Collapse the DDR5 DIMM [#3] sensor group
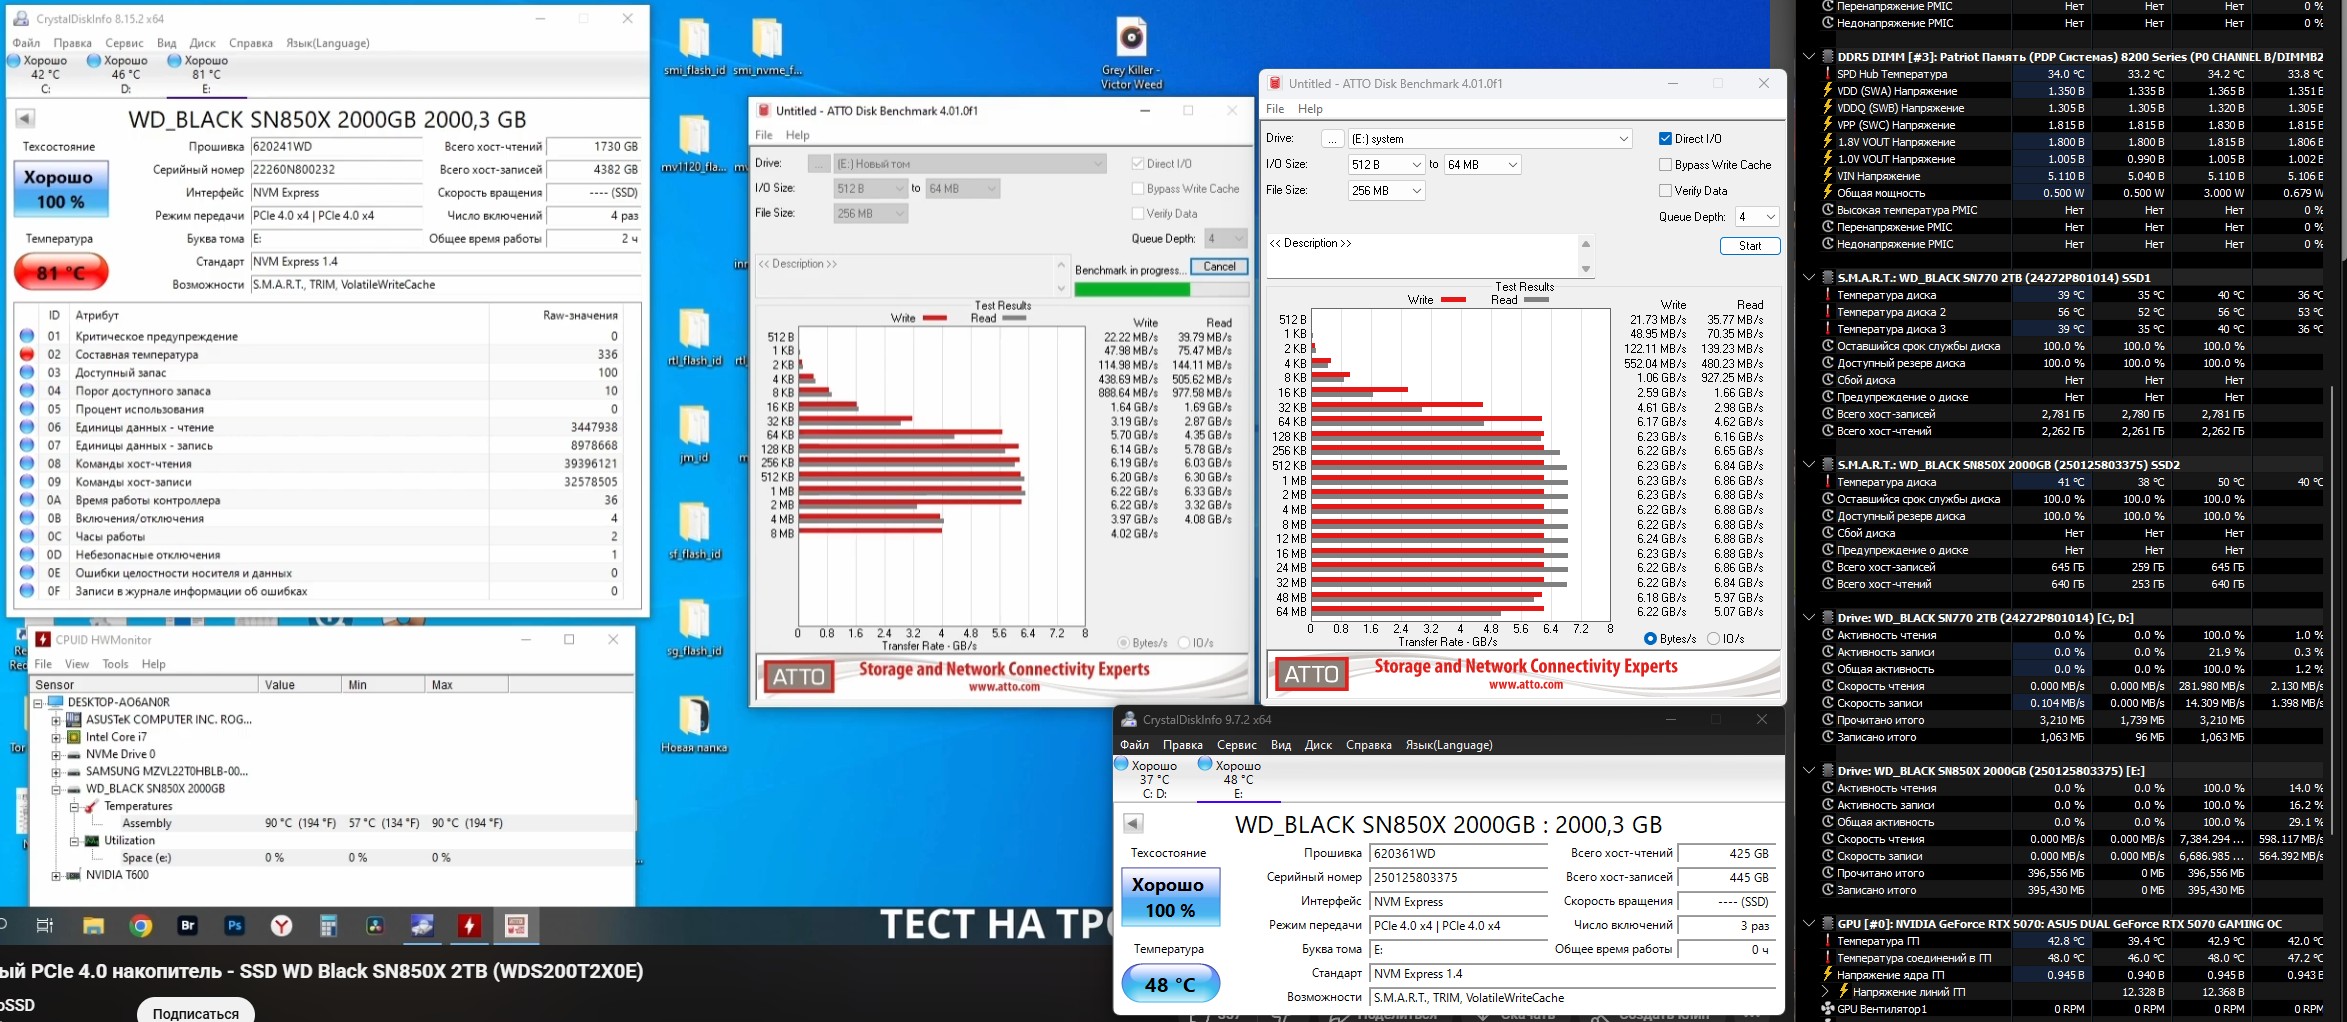 (x=1808, y=57)
